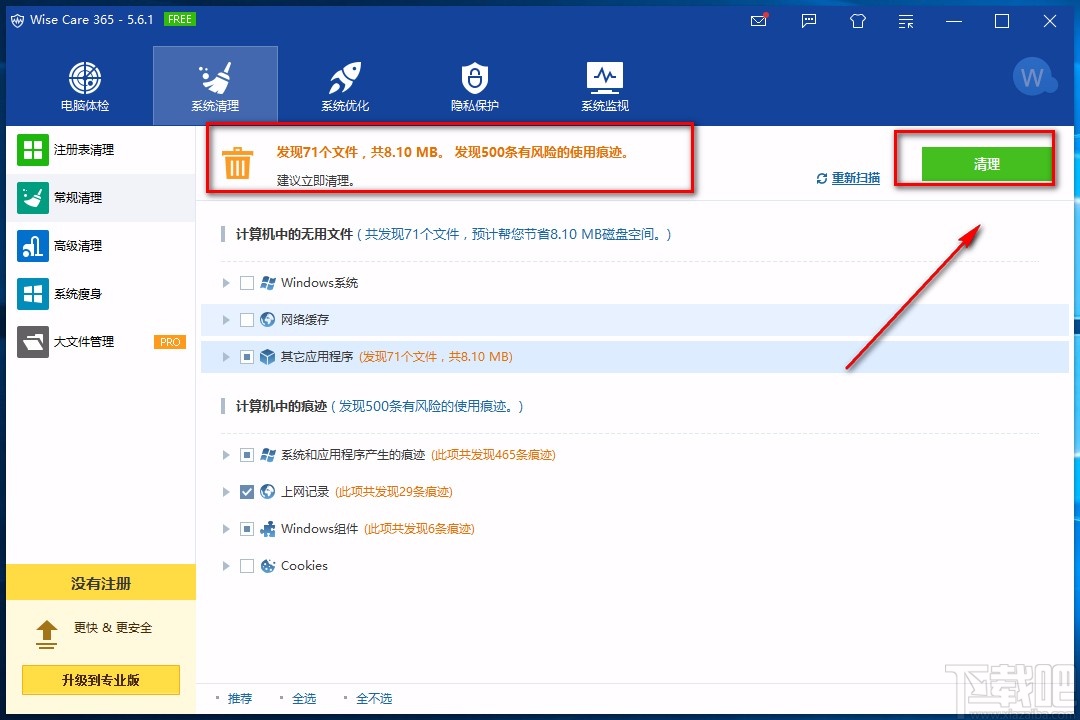Click the 计算机中的痕迹 section header
Screen dimensions: 1080x720
click(x=281, y=407)
